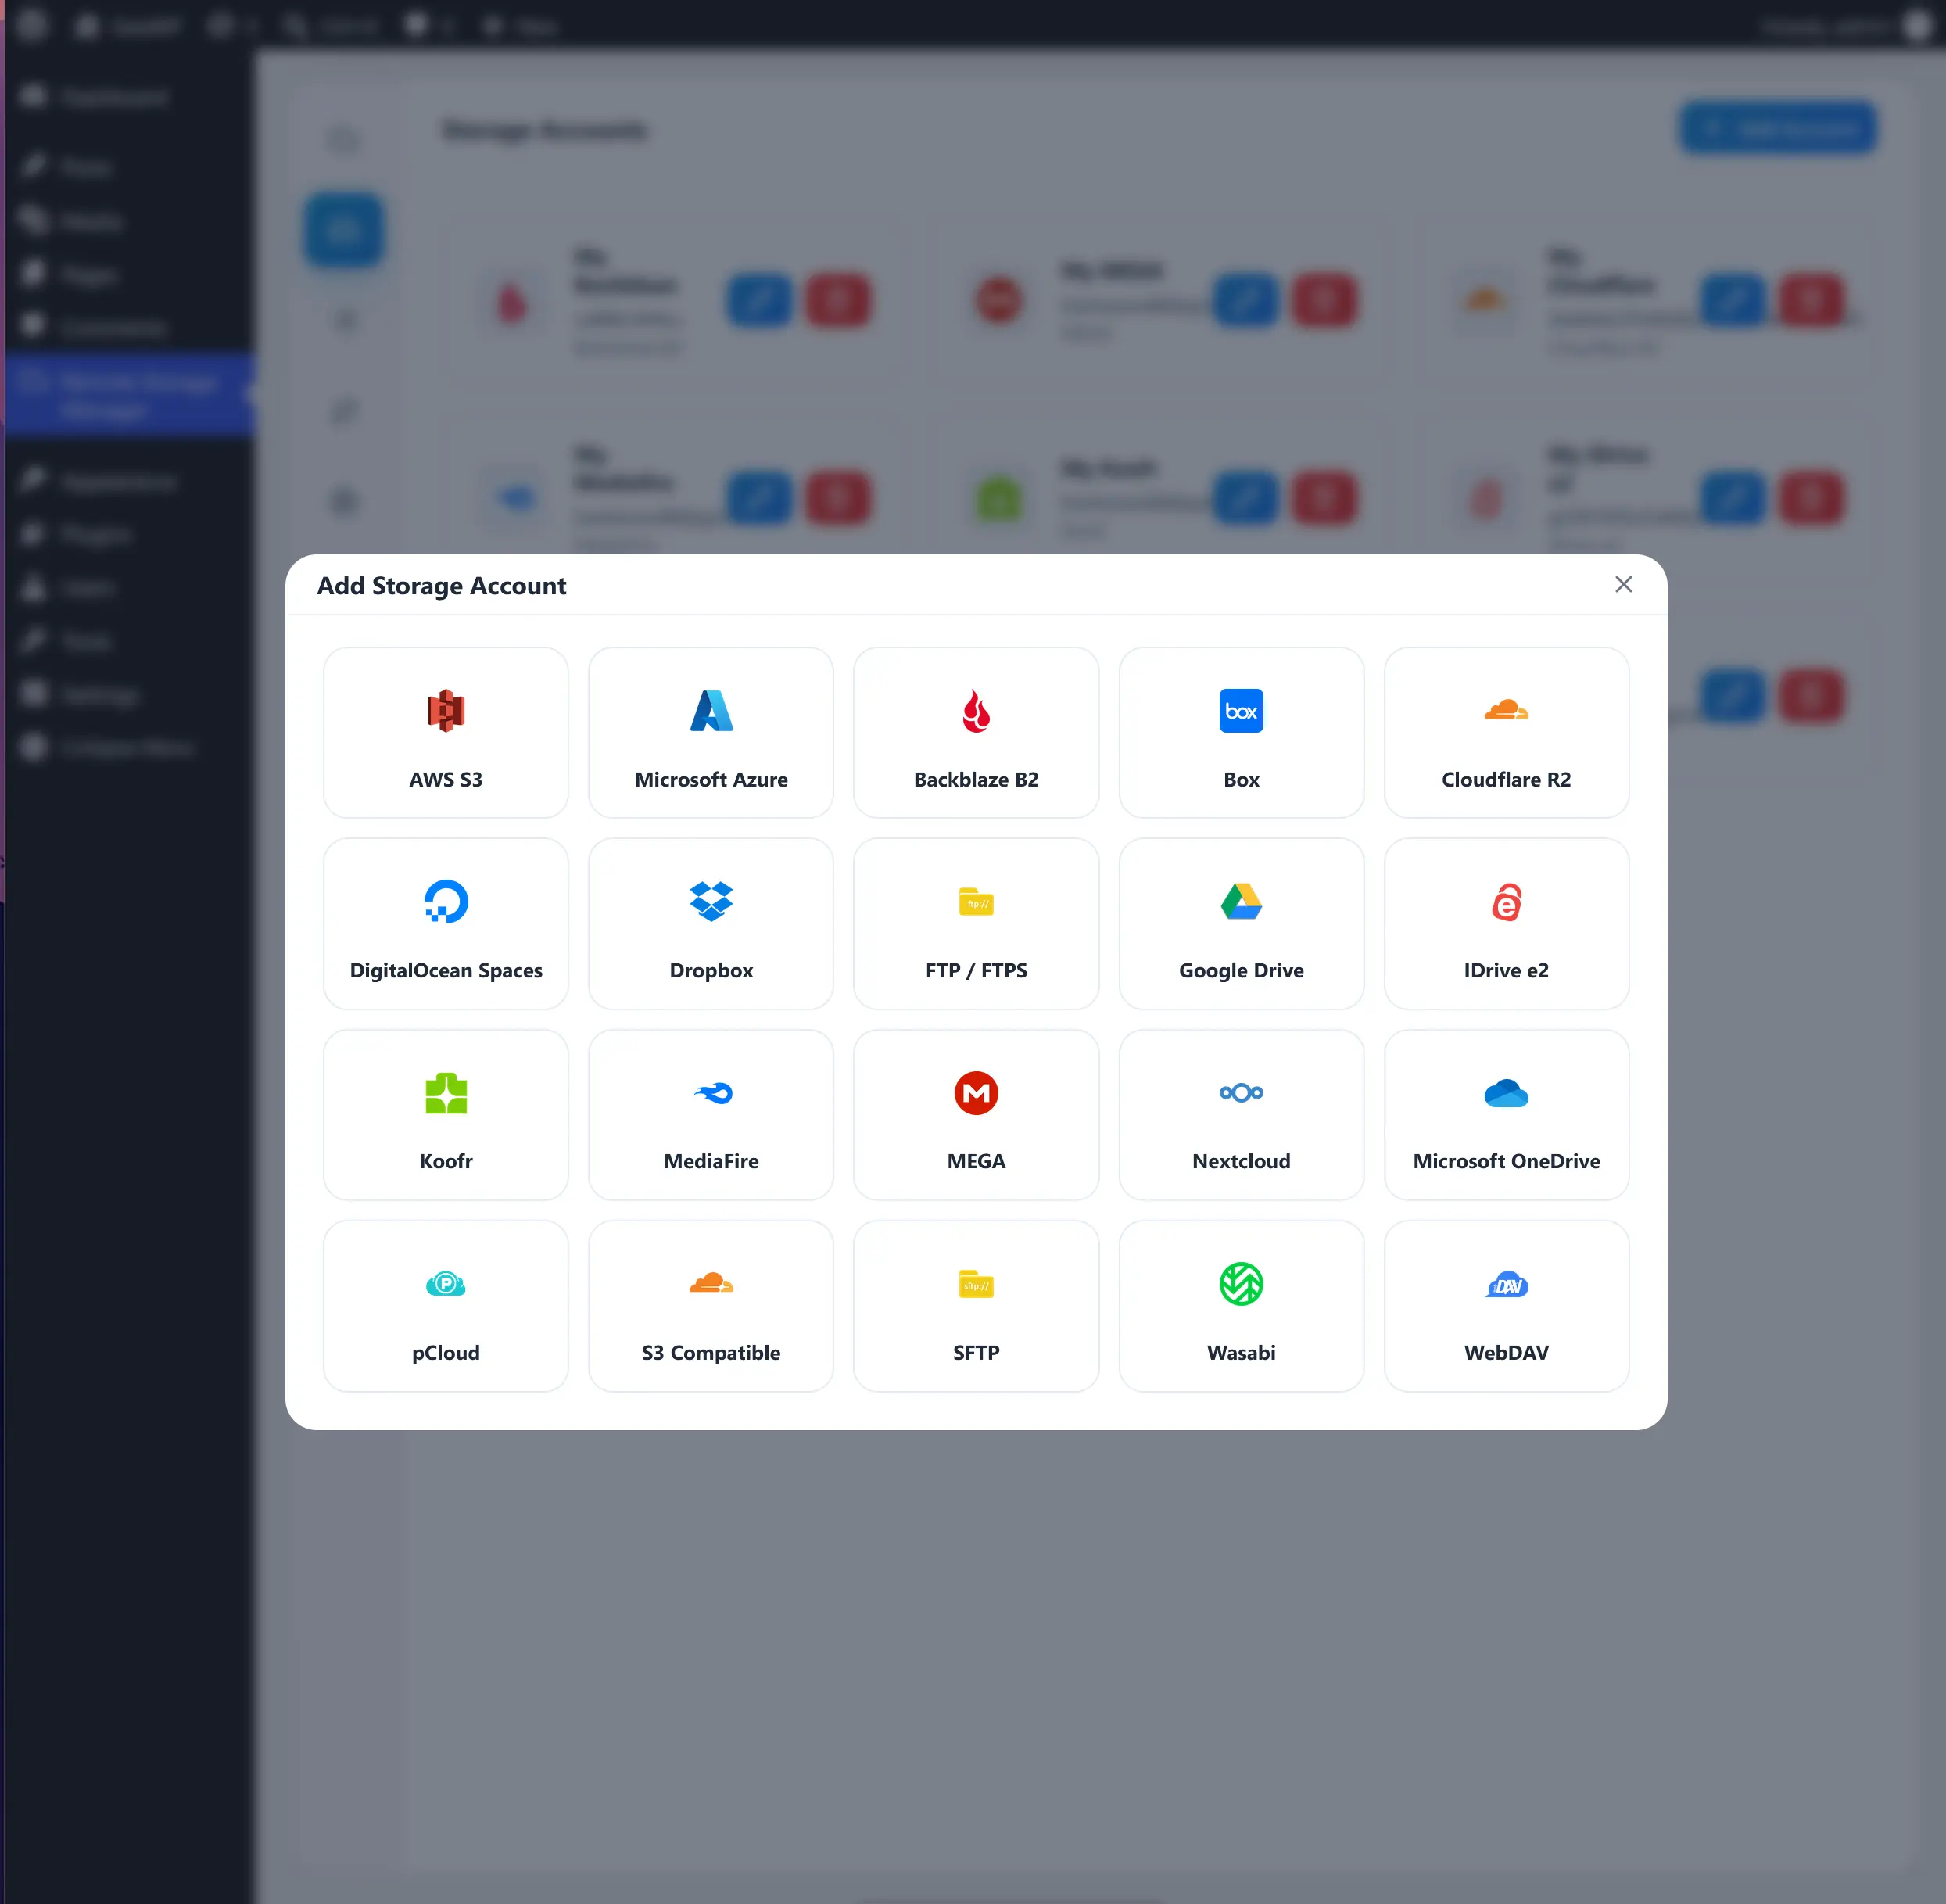1946x1904 pixels.
Task: Choose the Dropbox provider
Action: tap(711, 924)
